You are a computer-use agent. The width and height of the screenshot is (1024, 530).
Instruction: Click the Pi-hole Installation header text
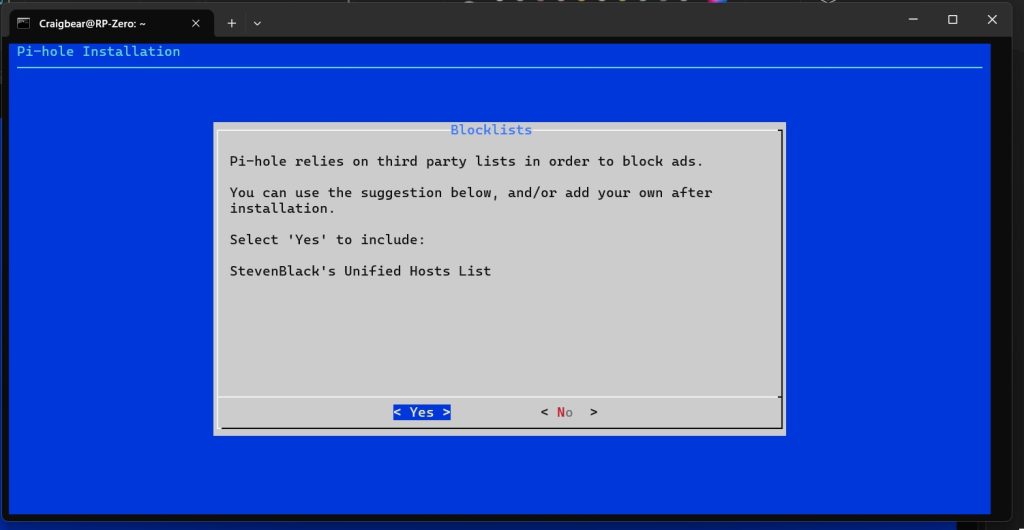coord(98,51)
